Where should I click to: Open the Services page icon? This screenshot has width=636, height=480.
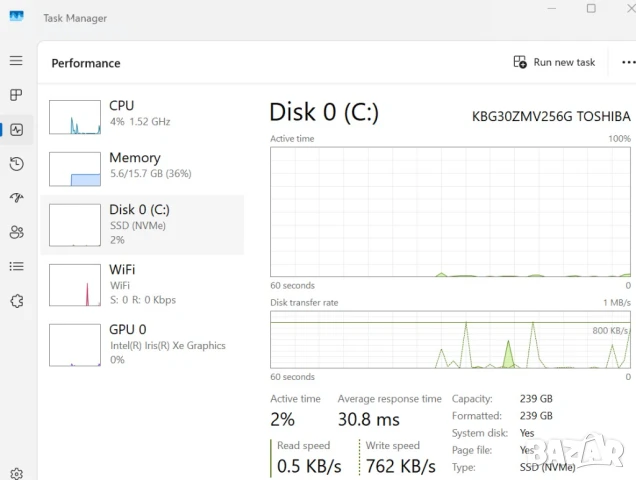tap(16, 301)
